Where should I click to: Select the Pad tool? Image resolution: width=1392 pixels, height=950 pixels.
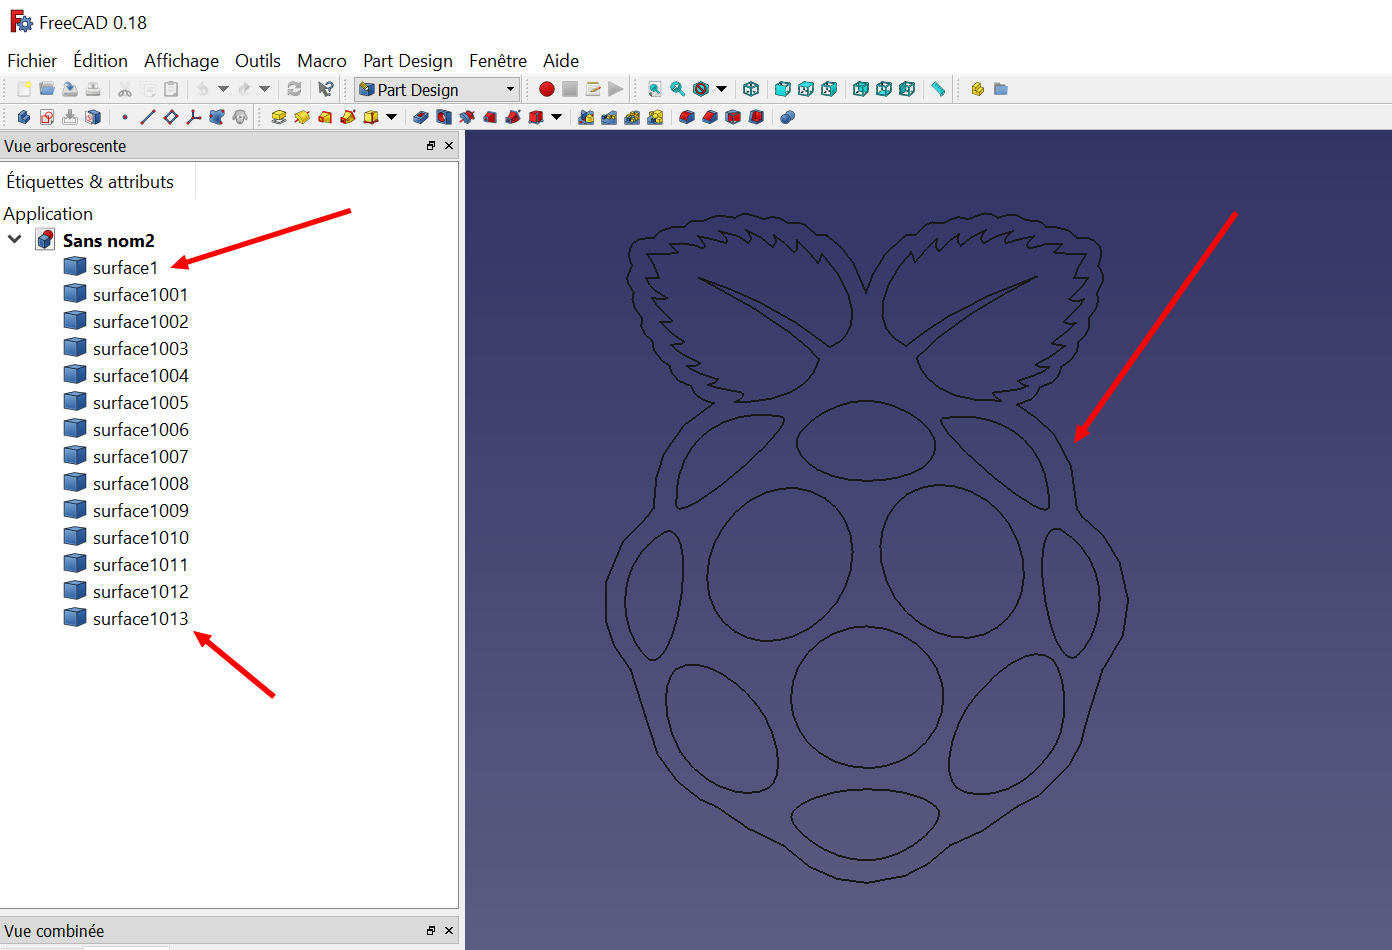coord(279,117)
